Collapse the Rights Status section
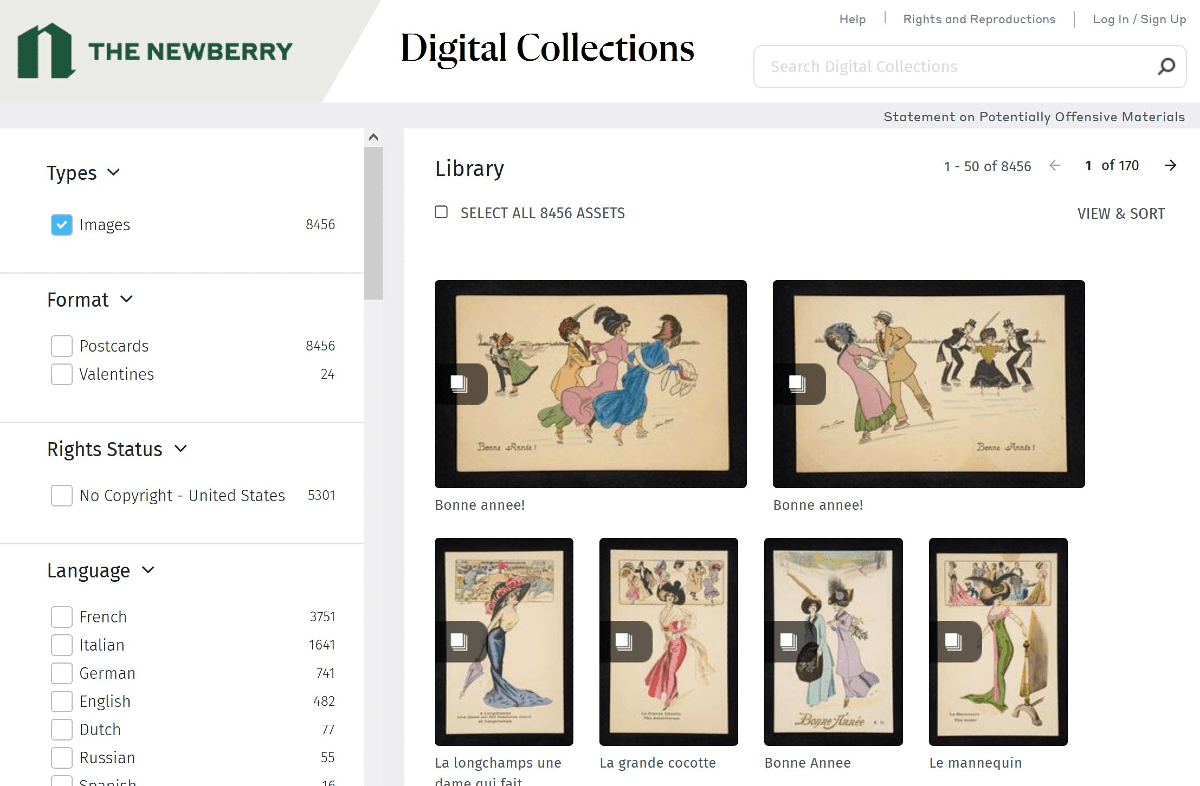The image size is (1200, 786). pos(180,449)
